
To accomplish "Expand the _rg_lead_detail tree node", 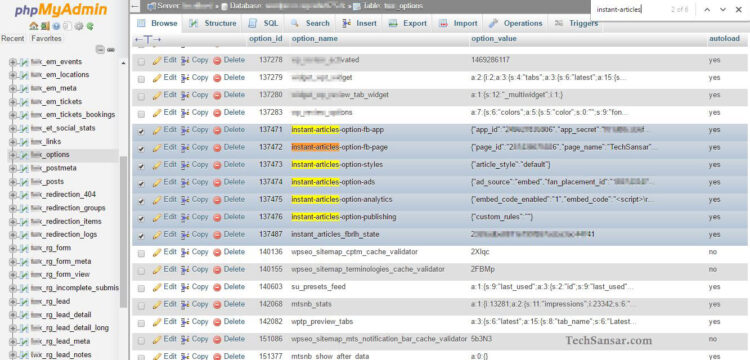I will (12, 315).
